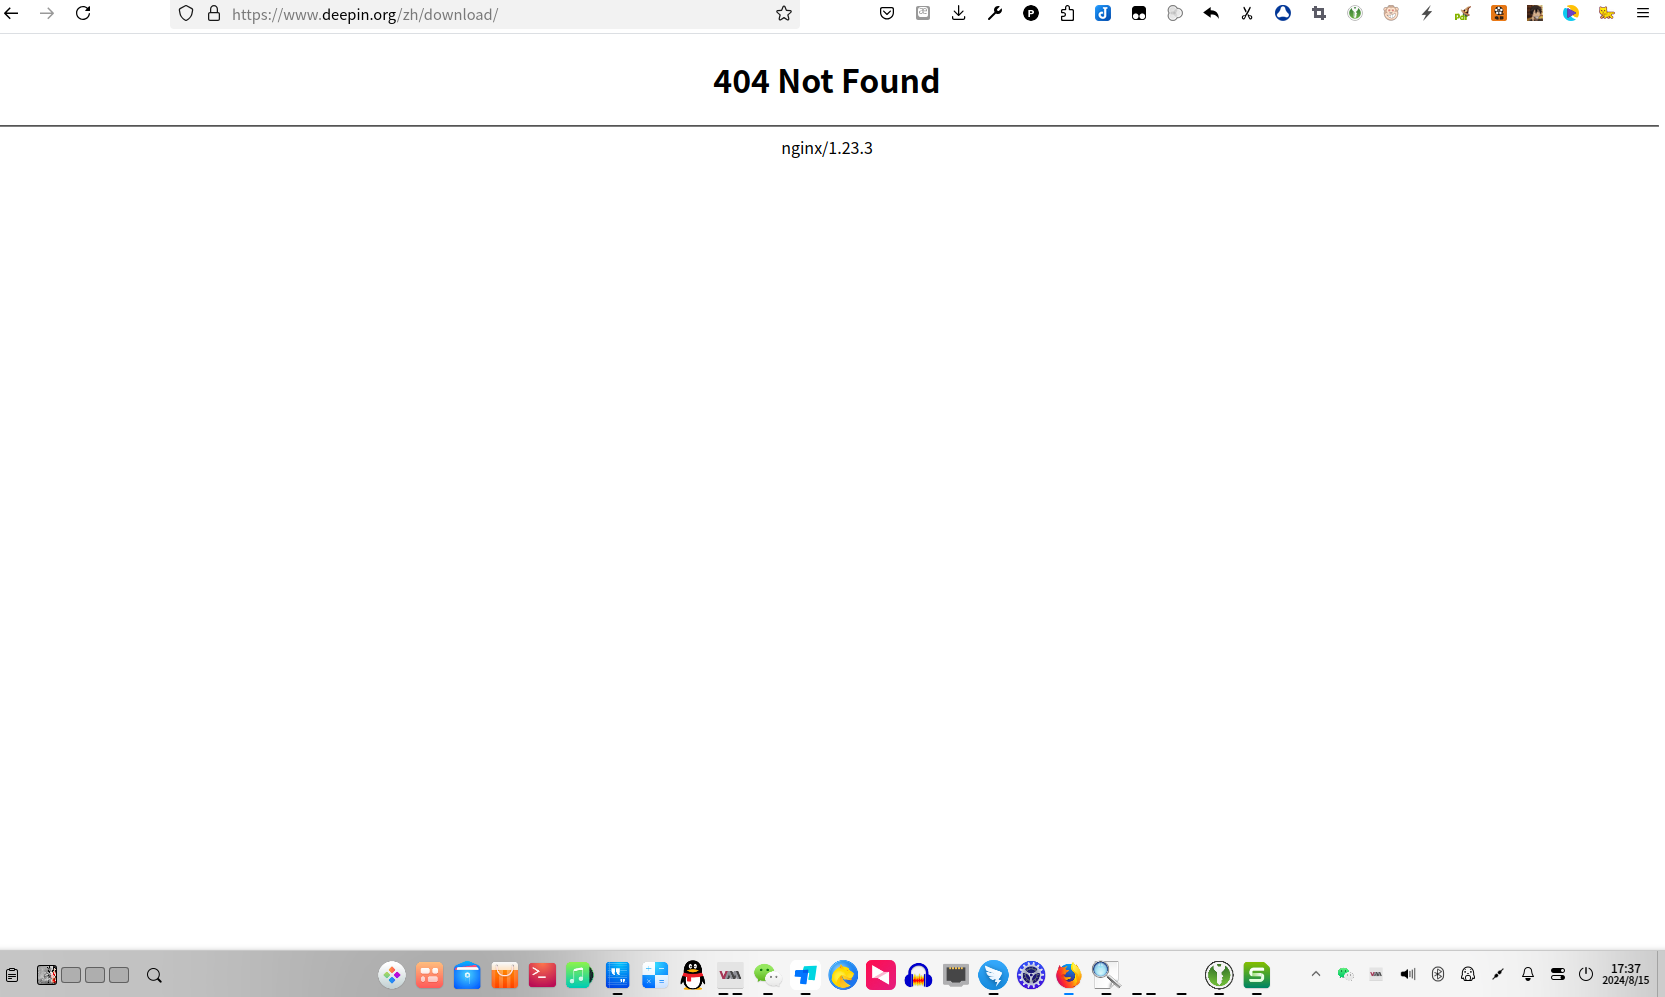Open the volume control in tray

1408,974
